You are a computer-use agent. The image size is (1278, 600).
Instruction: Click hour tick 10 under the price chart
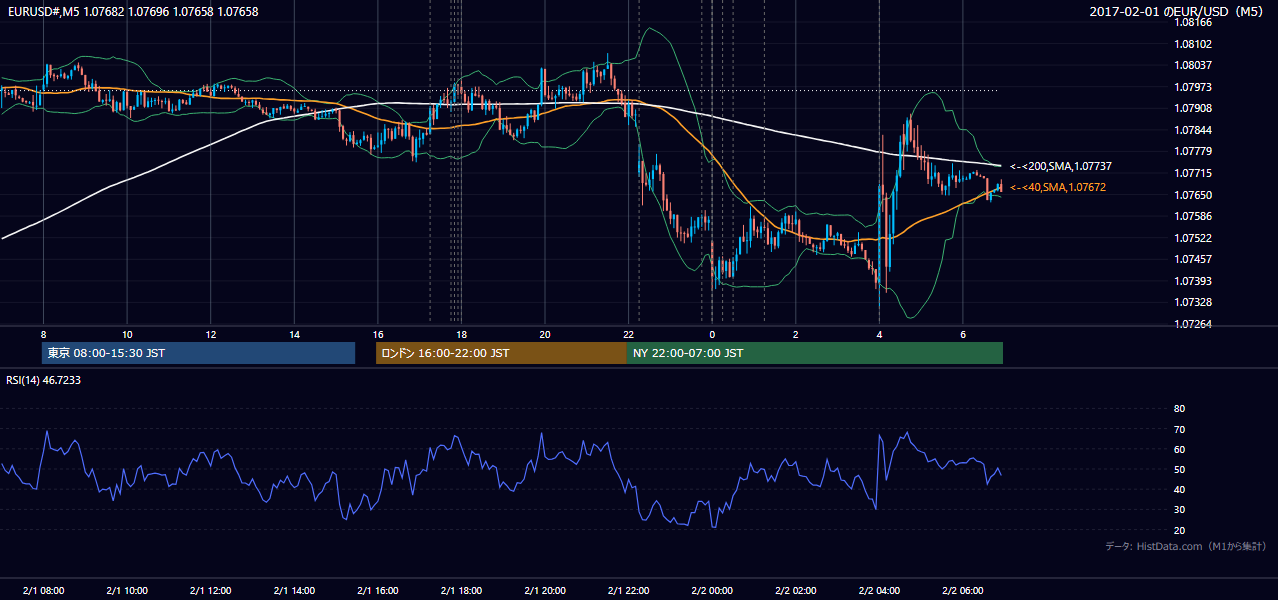[x=127, y=334]
